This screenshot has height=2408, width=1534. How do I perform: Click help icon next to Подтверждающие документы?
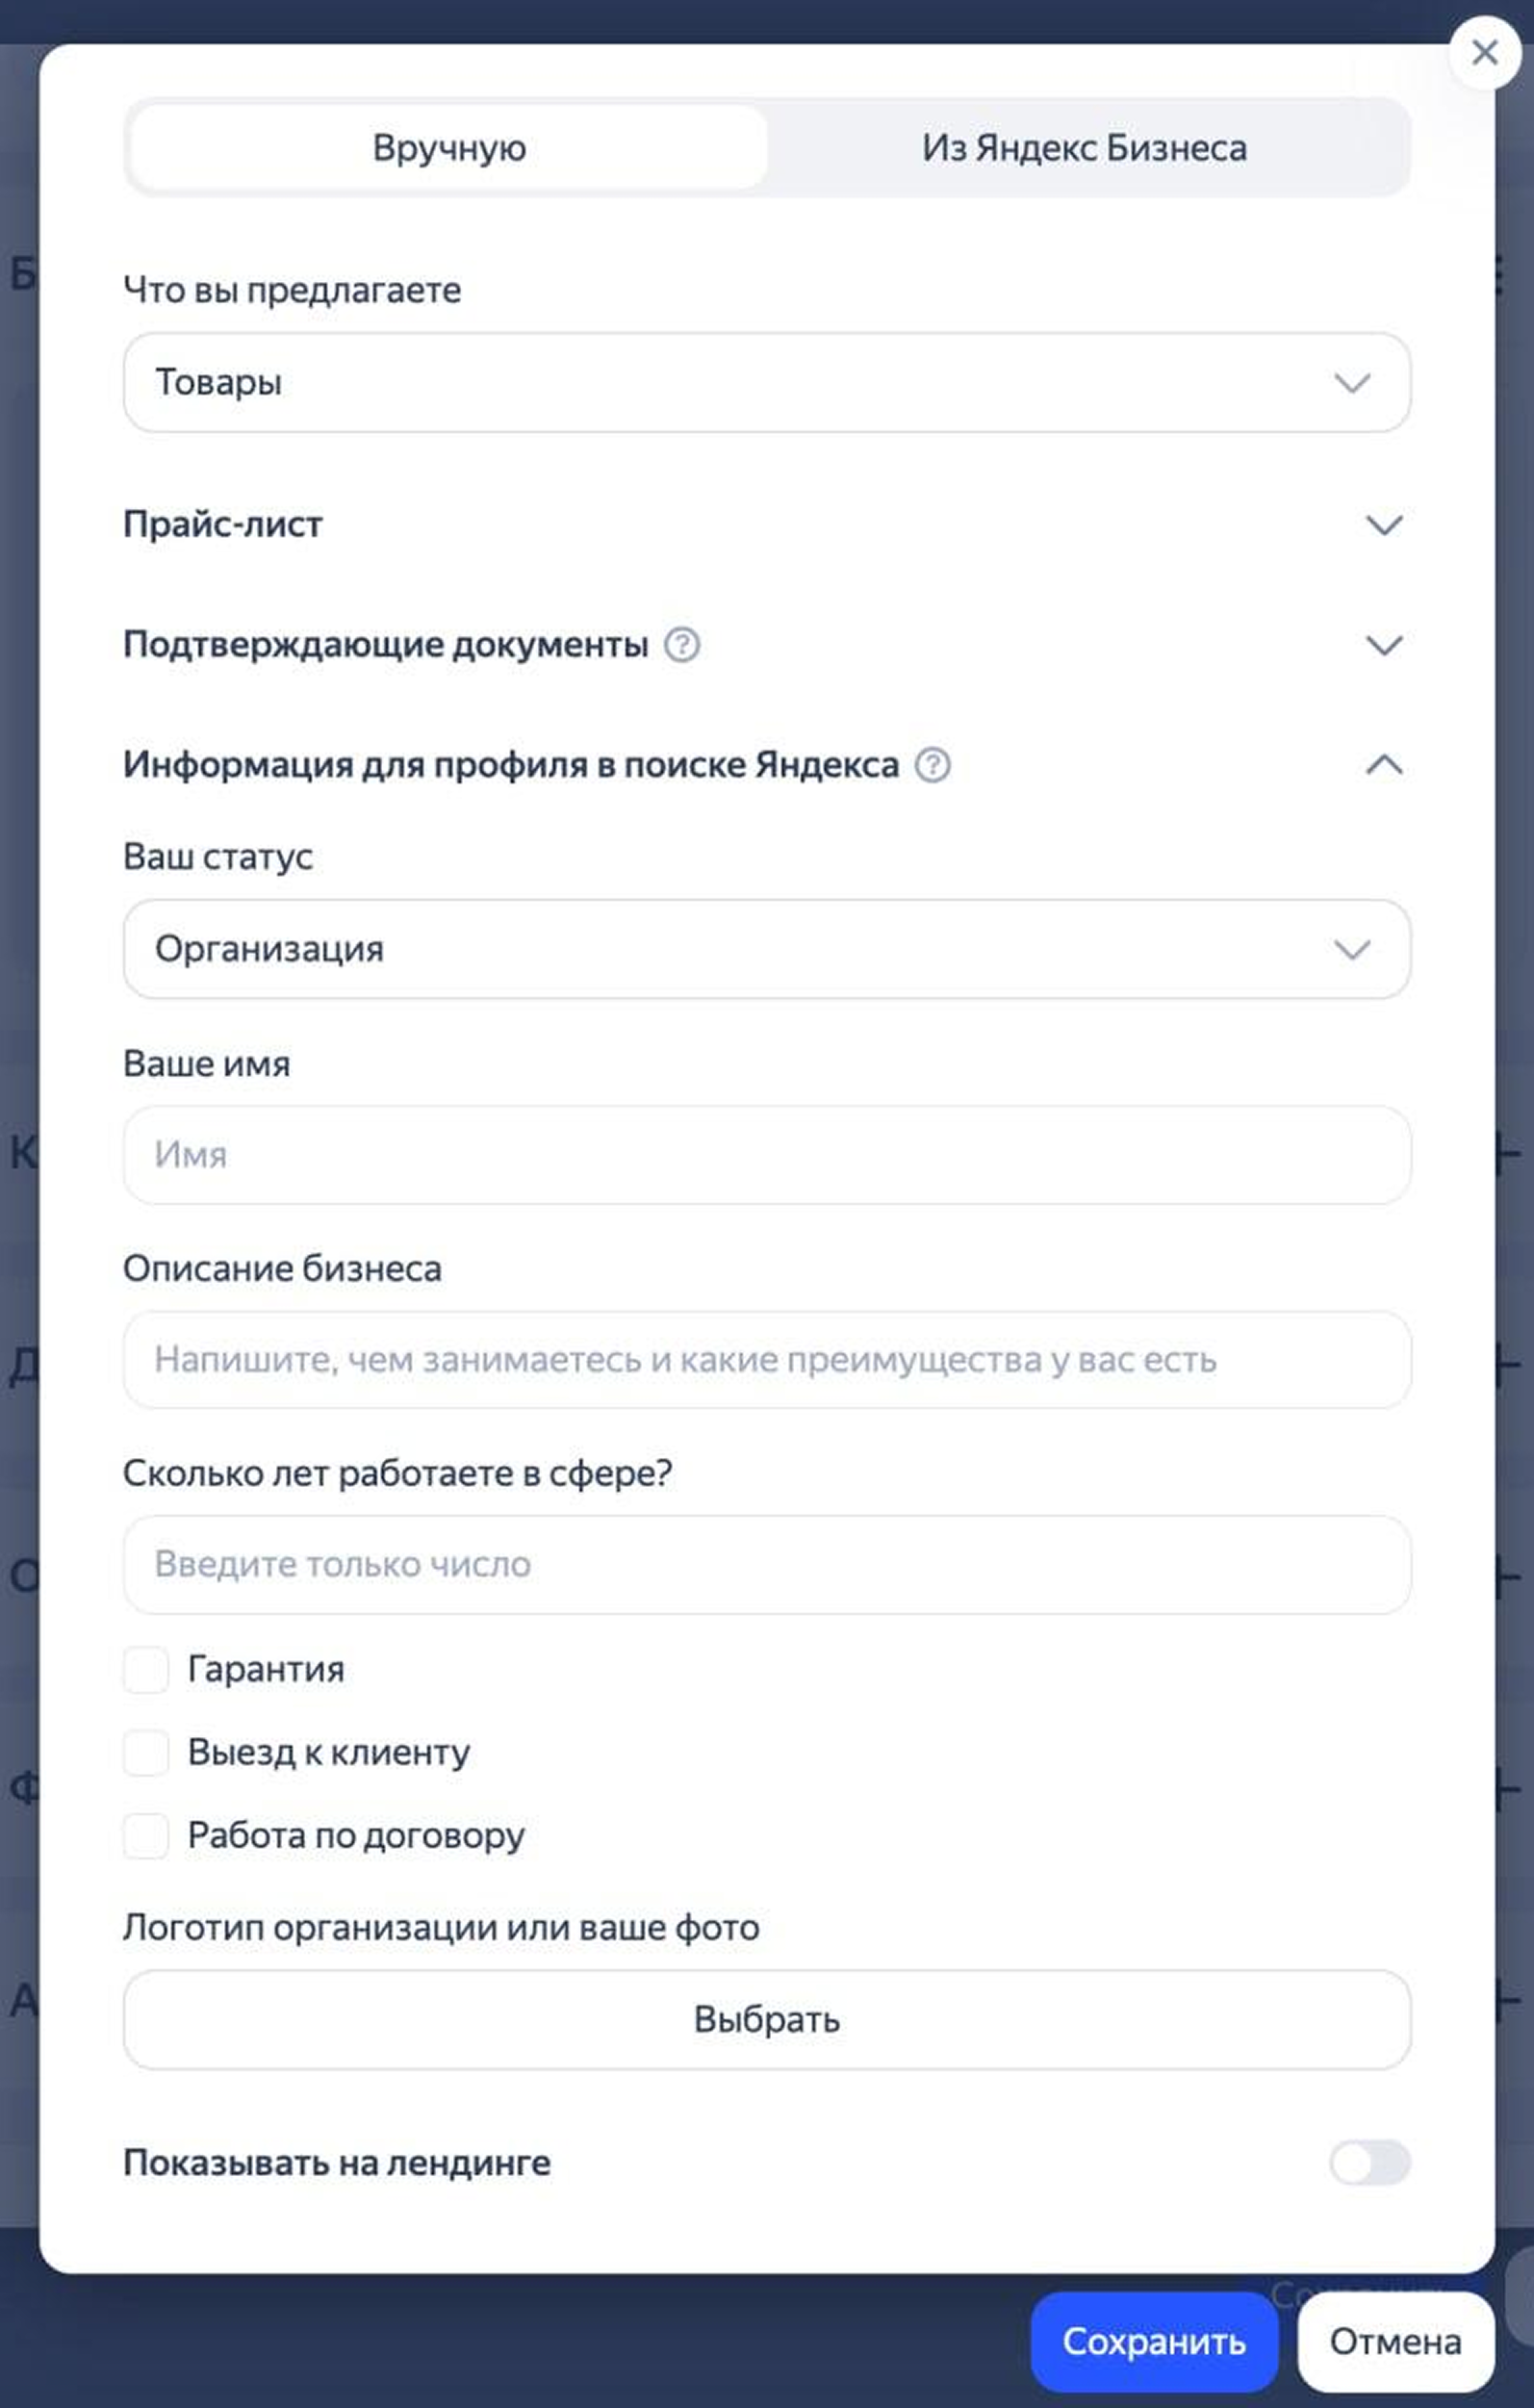pyautogui.click(x=682, y=645)
